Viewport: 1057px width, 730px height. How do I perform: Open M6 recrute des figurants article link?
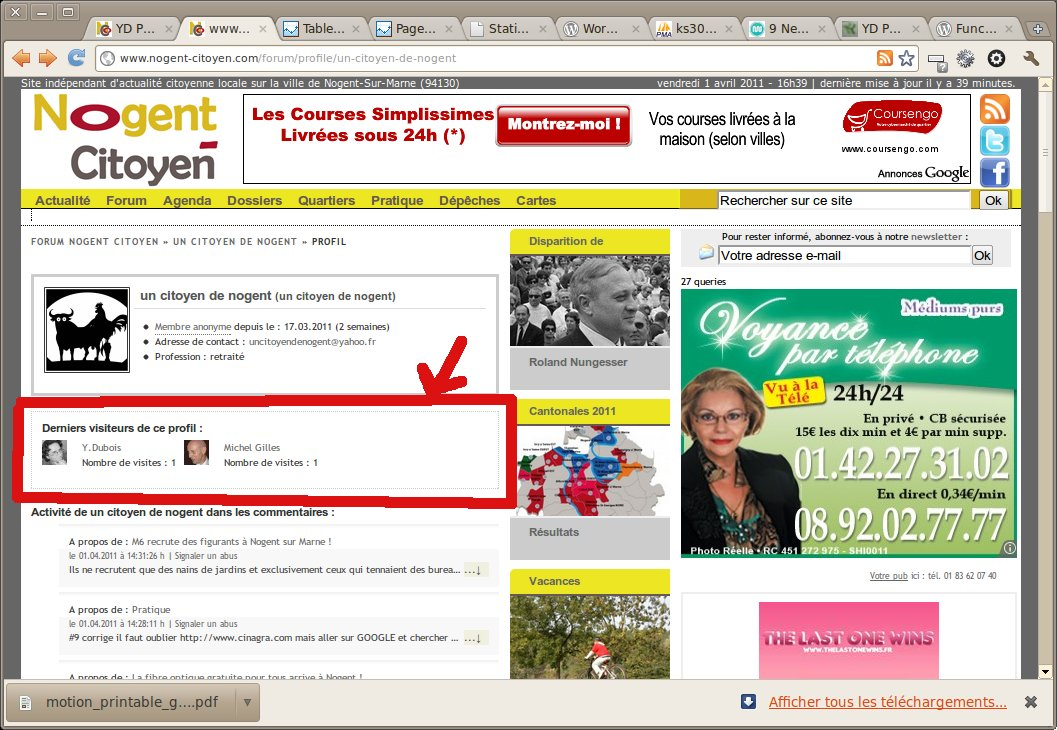coord(231,541)
